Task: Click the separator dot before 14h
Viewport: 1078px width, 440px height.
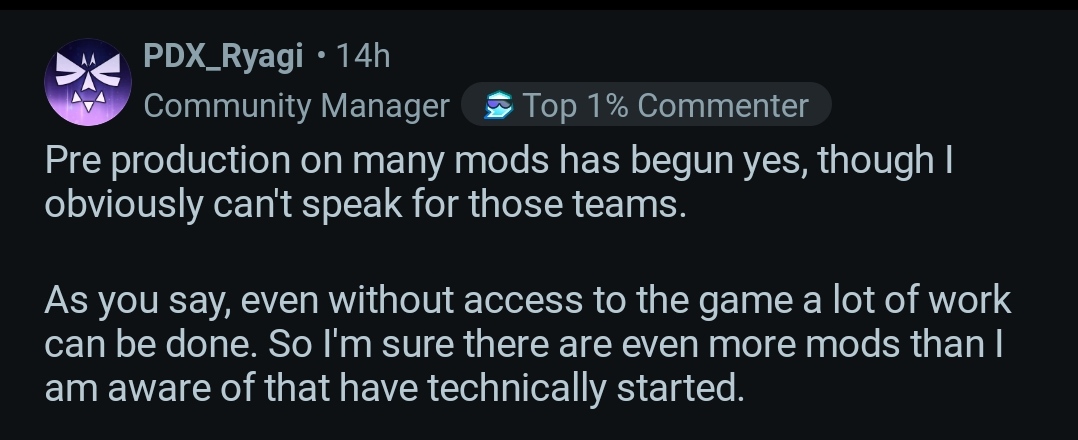Action: (319, 57)
